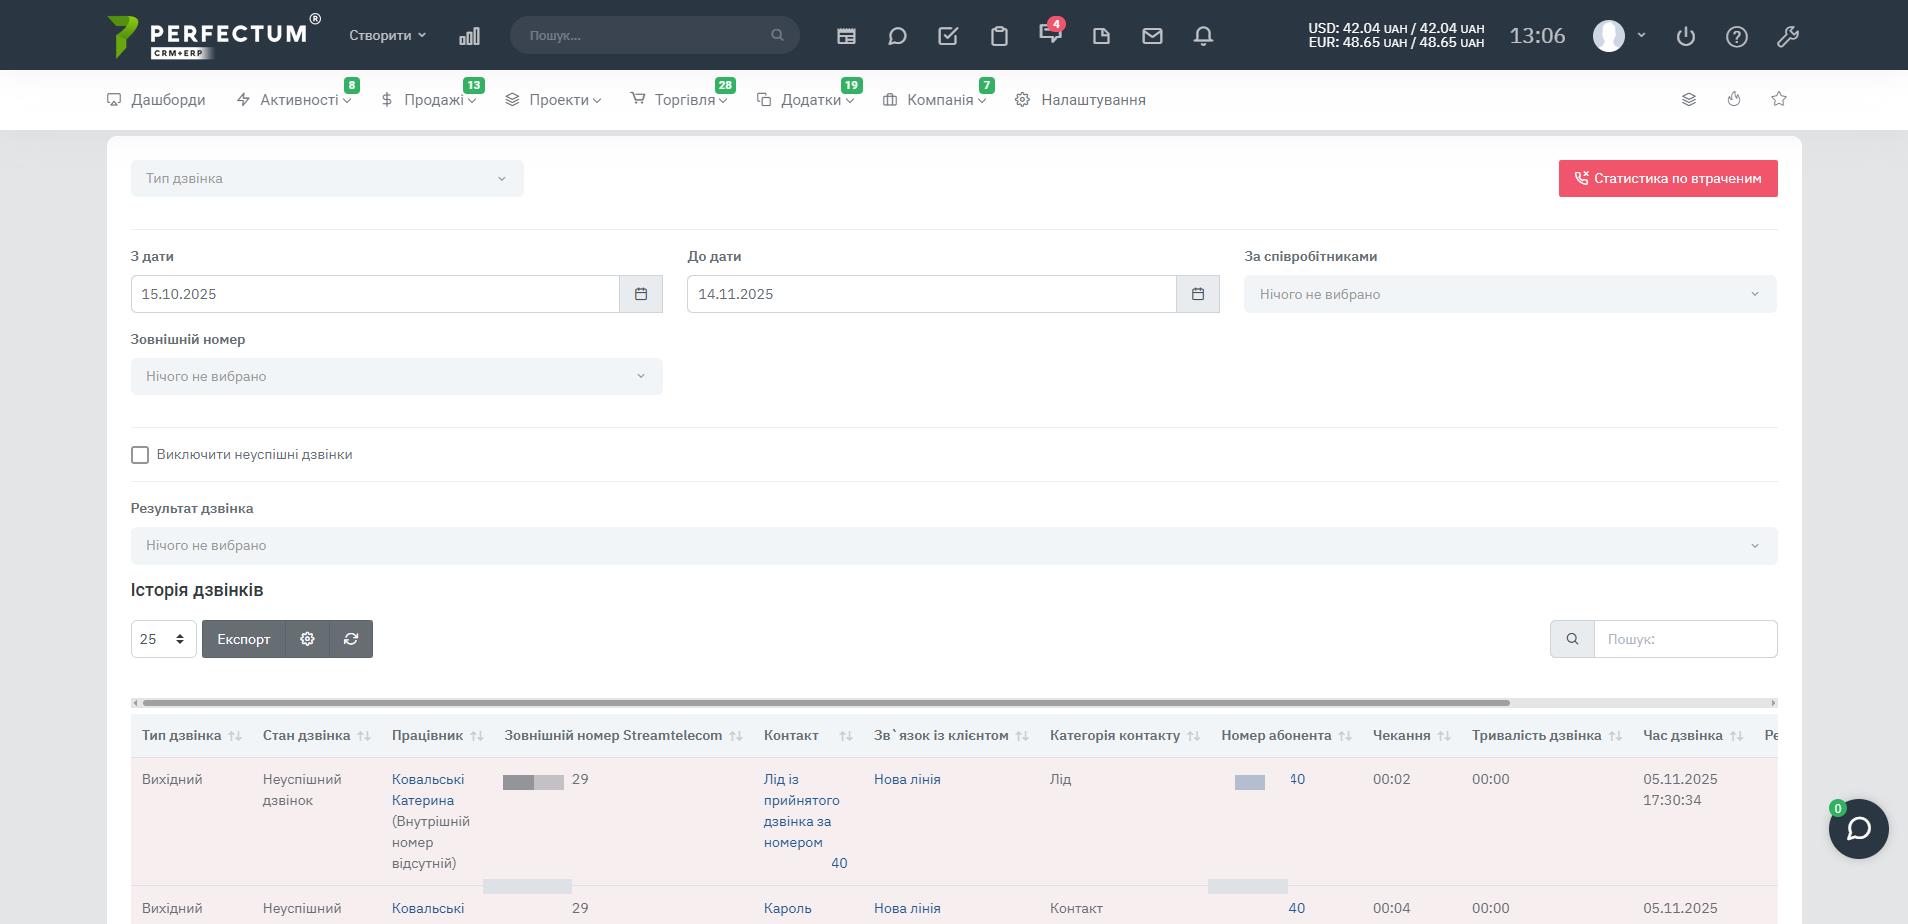Screen dimensions: 1908x924
Task: Click the table refresh icon button
Action: point(351,639)
